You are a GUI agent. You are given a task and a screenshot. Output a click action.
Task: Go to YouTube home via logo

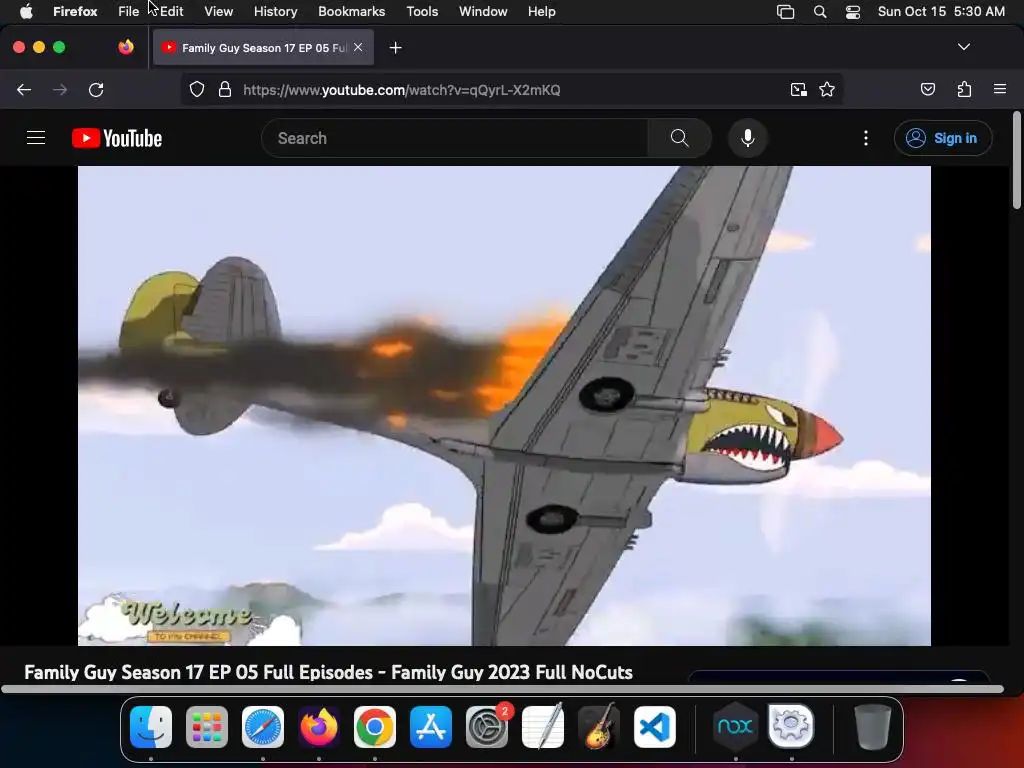(x=117, y=138)
